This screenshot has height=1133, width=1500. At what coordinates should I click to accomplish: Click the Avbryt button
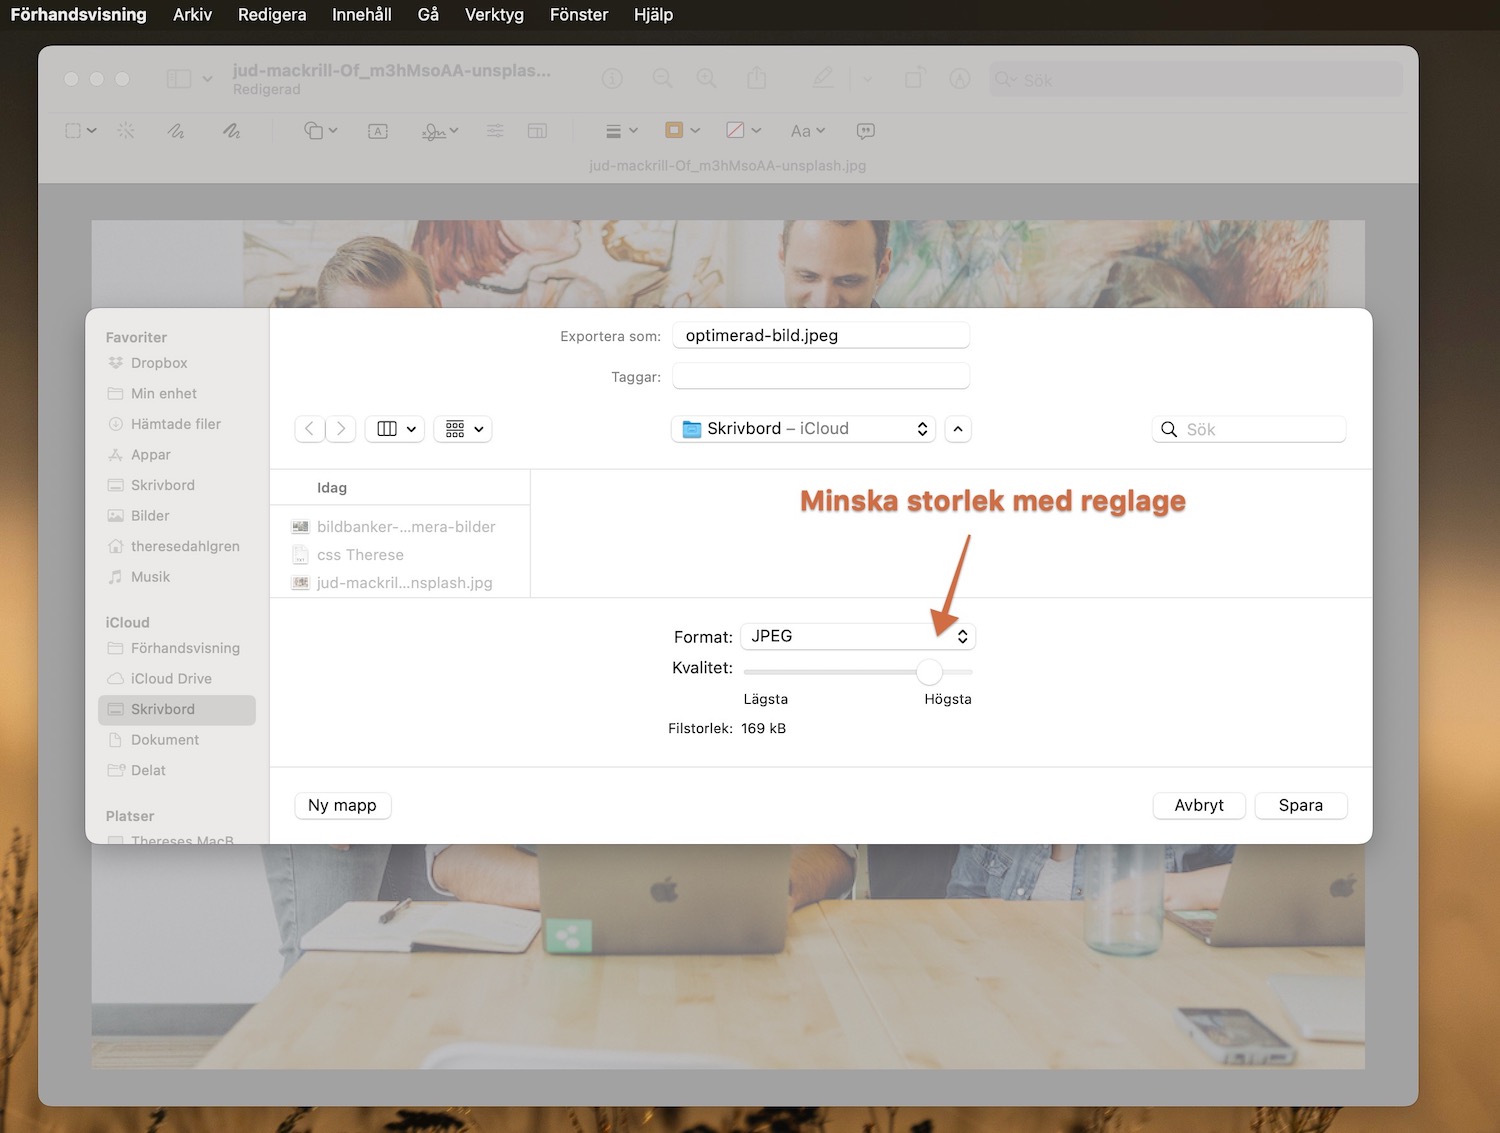(1198, 806)
